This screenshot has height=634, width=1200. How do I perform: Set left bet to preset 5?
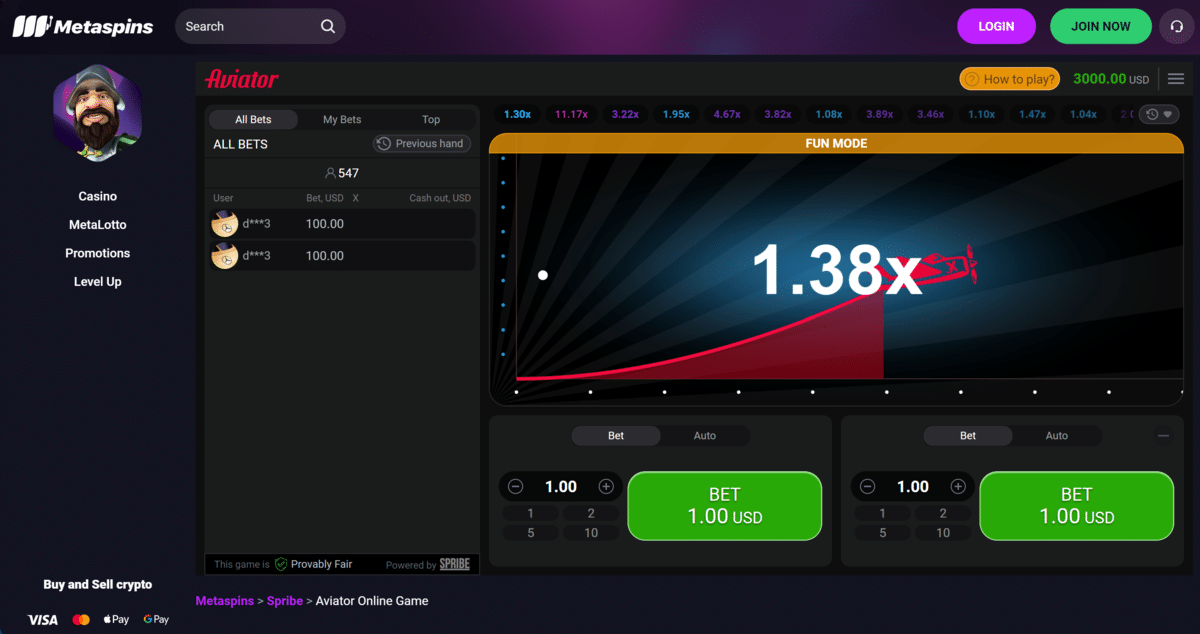click(x=531, y=533)
